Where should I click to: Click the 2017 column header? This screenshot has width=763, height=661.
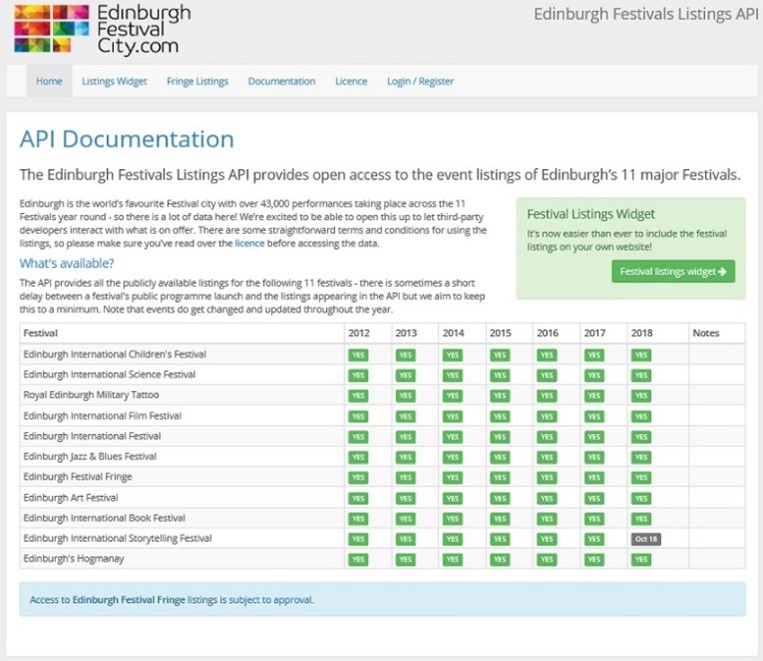(595, 333)
